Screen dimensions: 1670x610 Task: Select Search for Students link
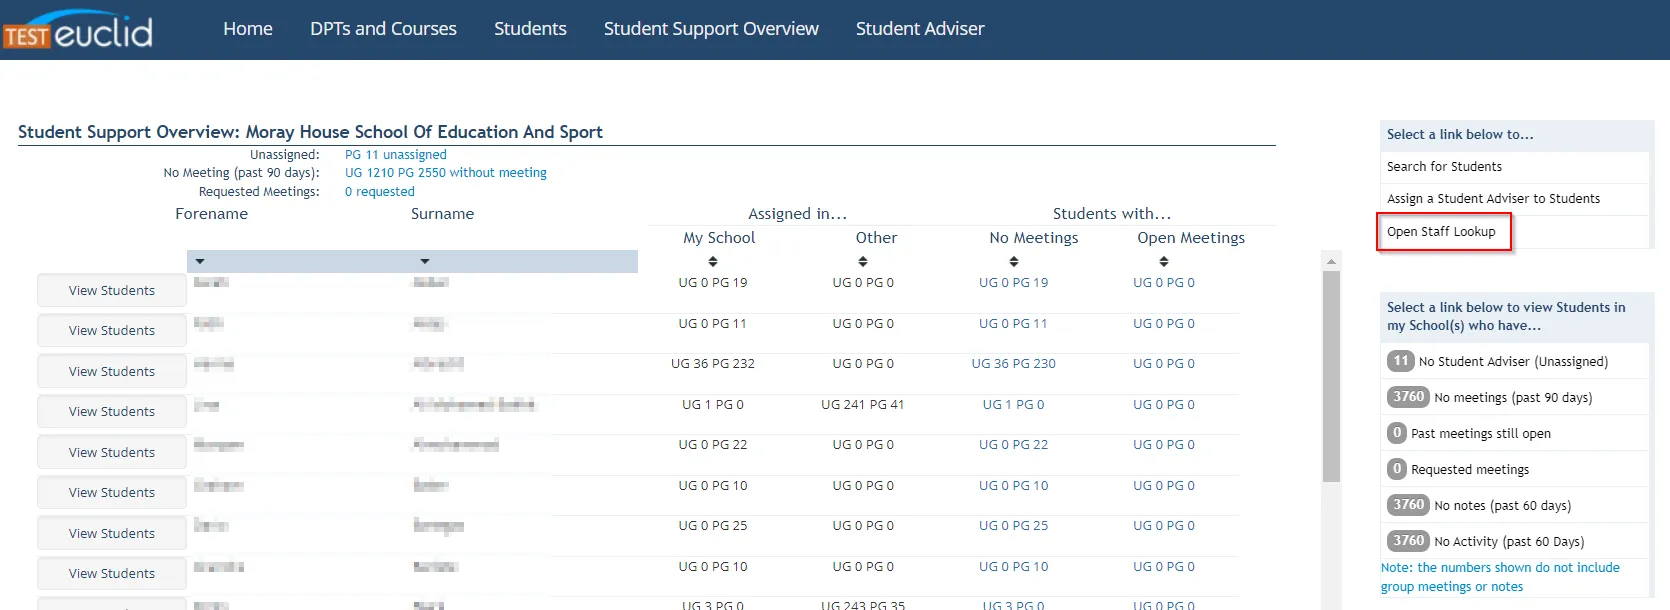click(1444, 167)
